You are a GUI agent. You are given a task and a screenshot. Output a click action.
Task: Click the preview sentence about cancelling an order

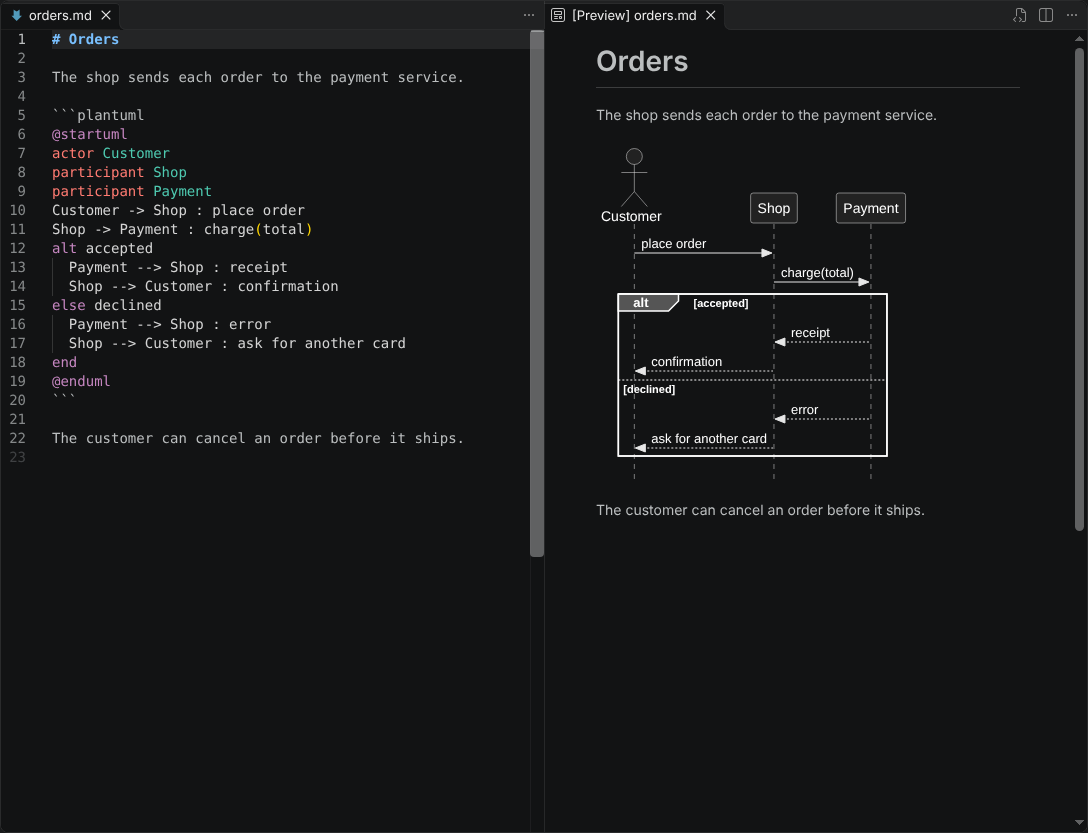click(760, 510)
